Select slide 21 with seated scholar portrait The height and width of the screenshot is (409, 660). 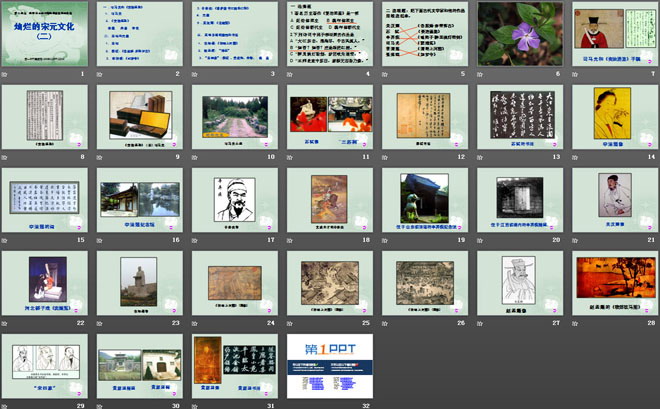(x=613, y=199)
